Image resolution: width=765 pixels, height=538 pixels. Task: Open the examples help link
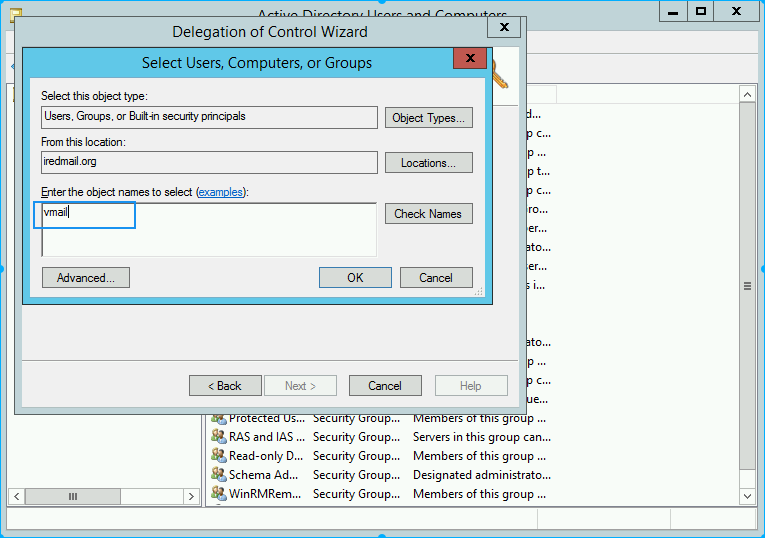[220, 192]
